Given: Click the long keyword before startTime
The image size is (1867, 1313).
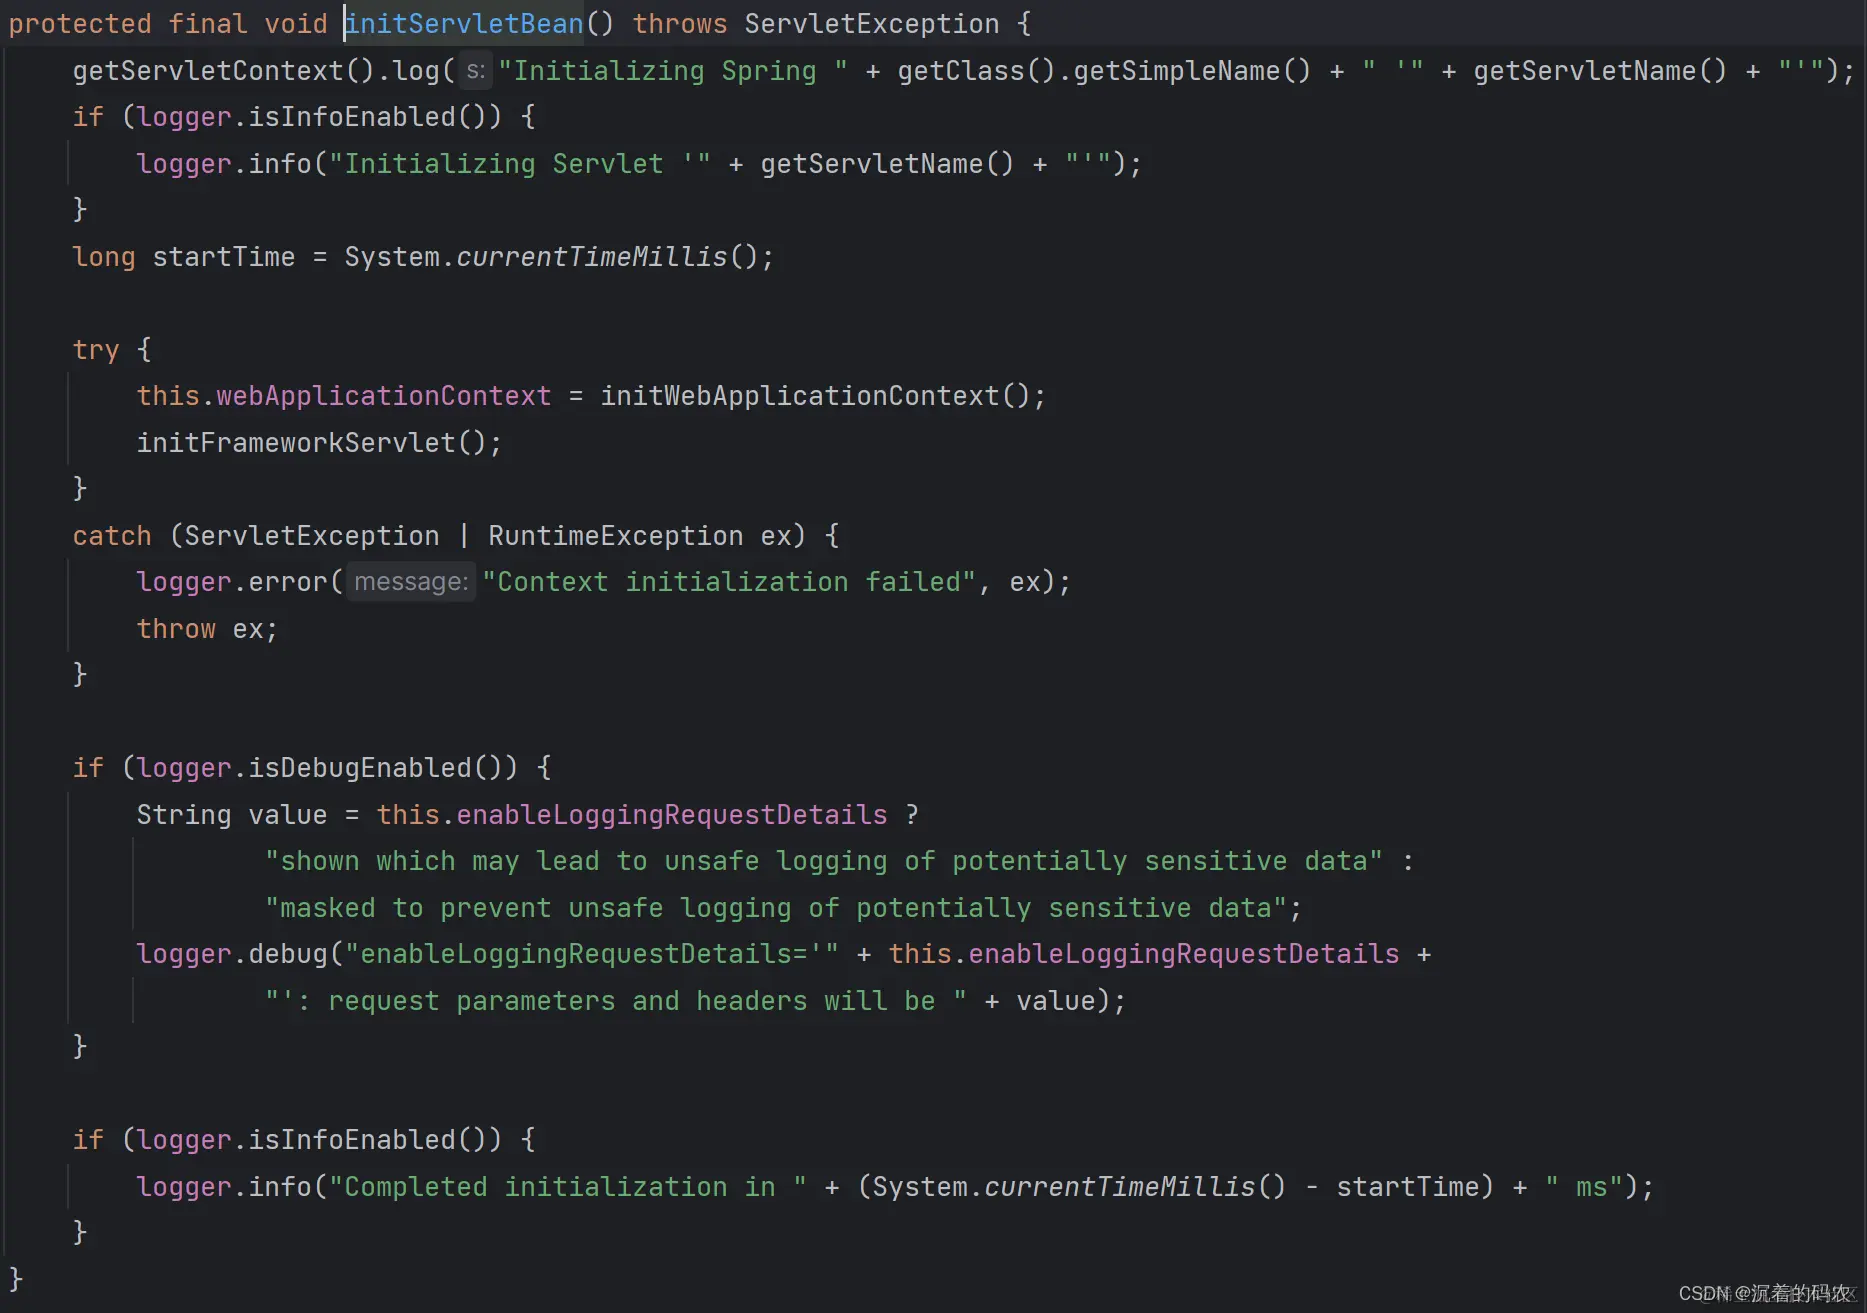Looking at the screenshot, I should point(104,257).
